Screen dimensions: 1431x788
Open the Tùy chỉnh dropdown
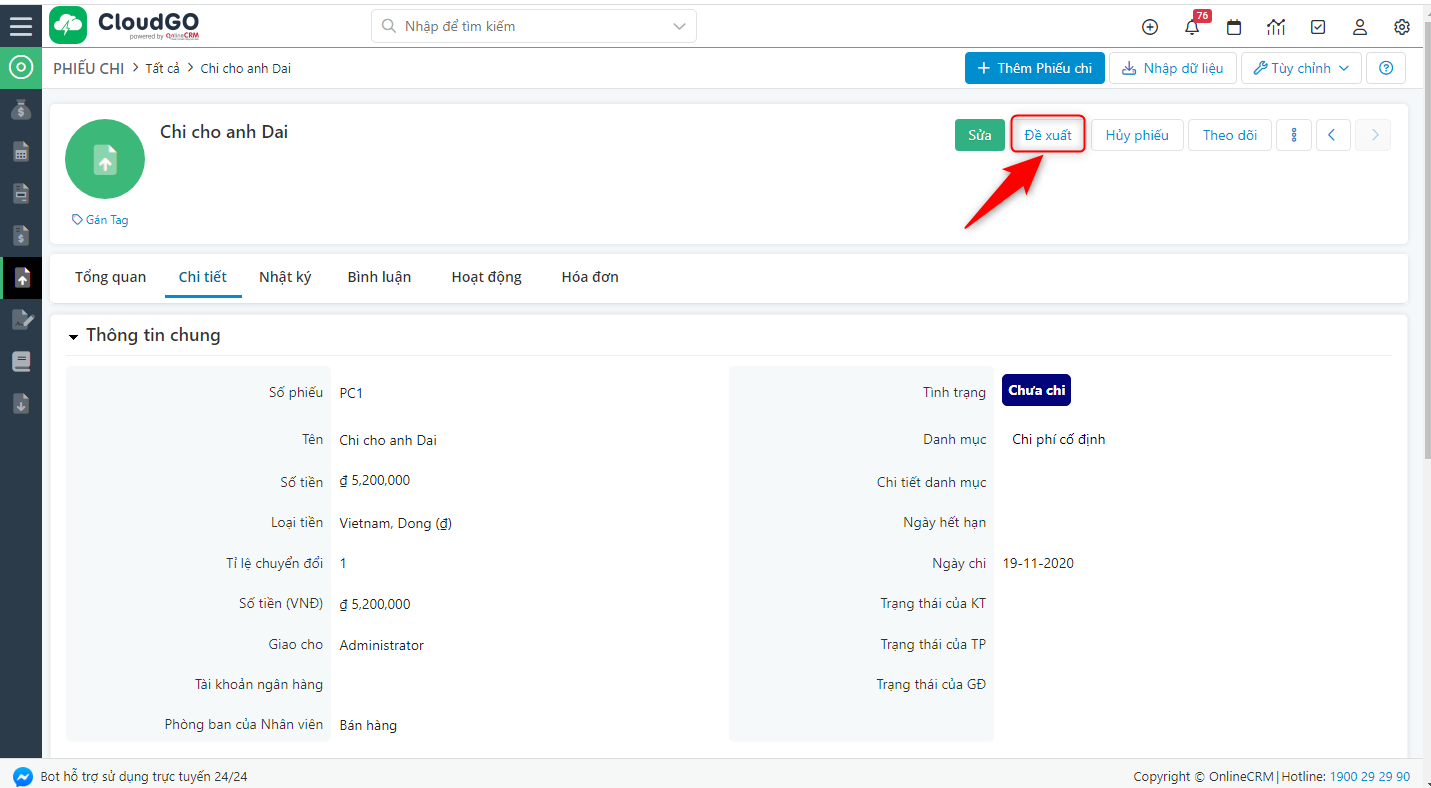tap(1301, 68)
